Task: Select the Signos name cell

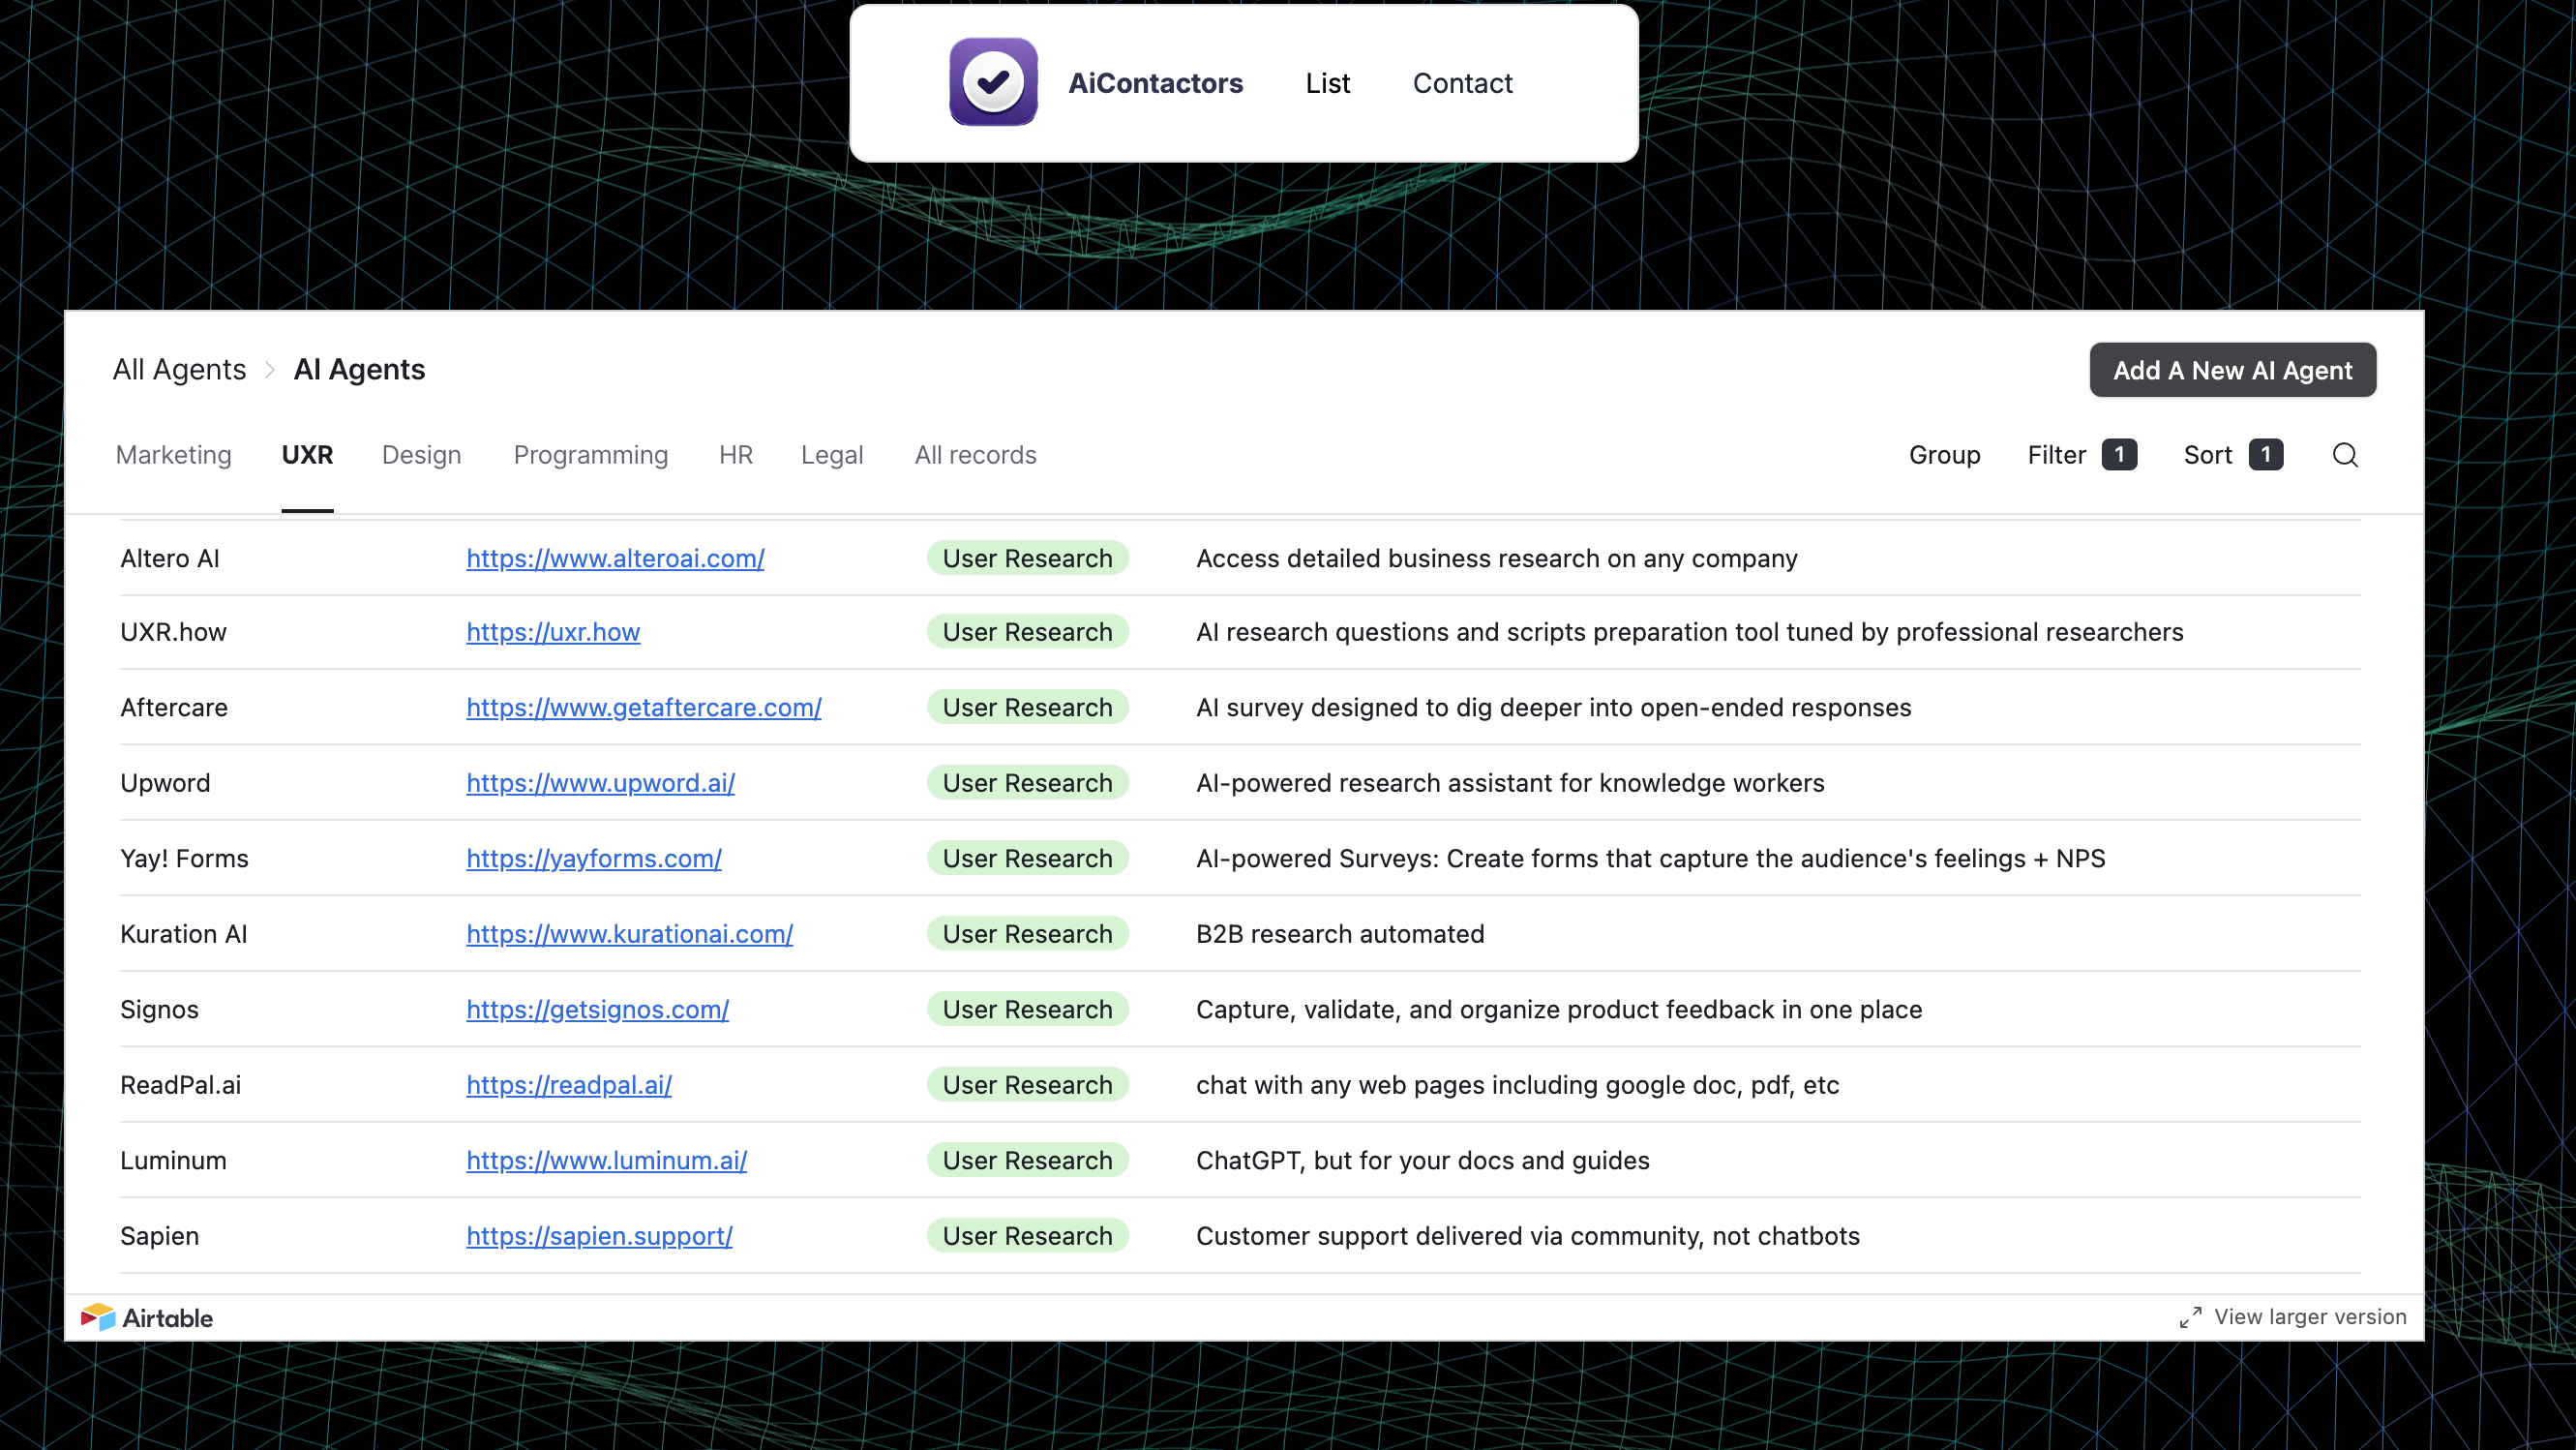Action: (x=159, y=1009)
